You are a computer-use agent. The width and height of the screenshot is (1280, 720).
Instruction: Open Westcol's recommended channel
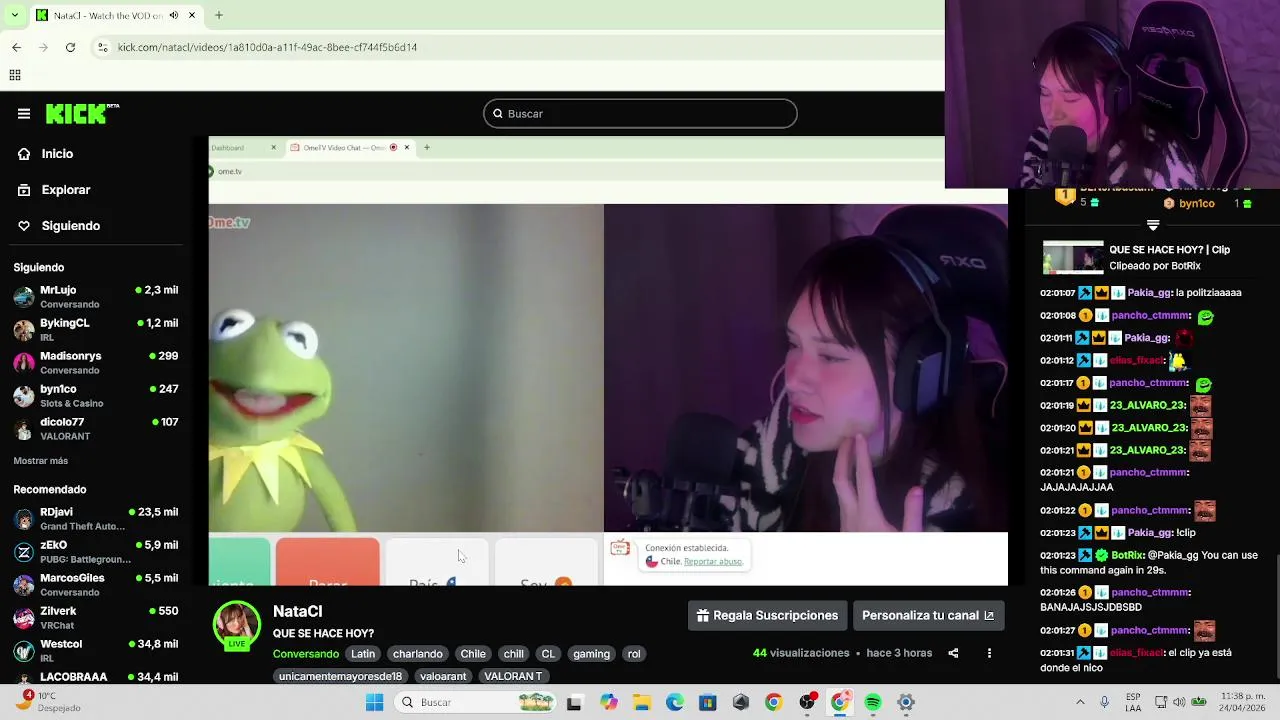click(96, 651)
